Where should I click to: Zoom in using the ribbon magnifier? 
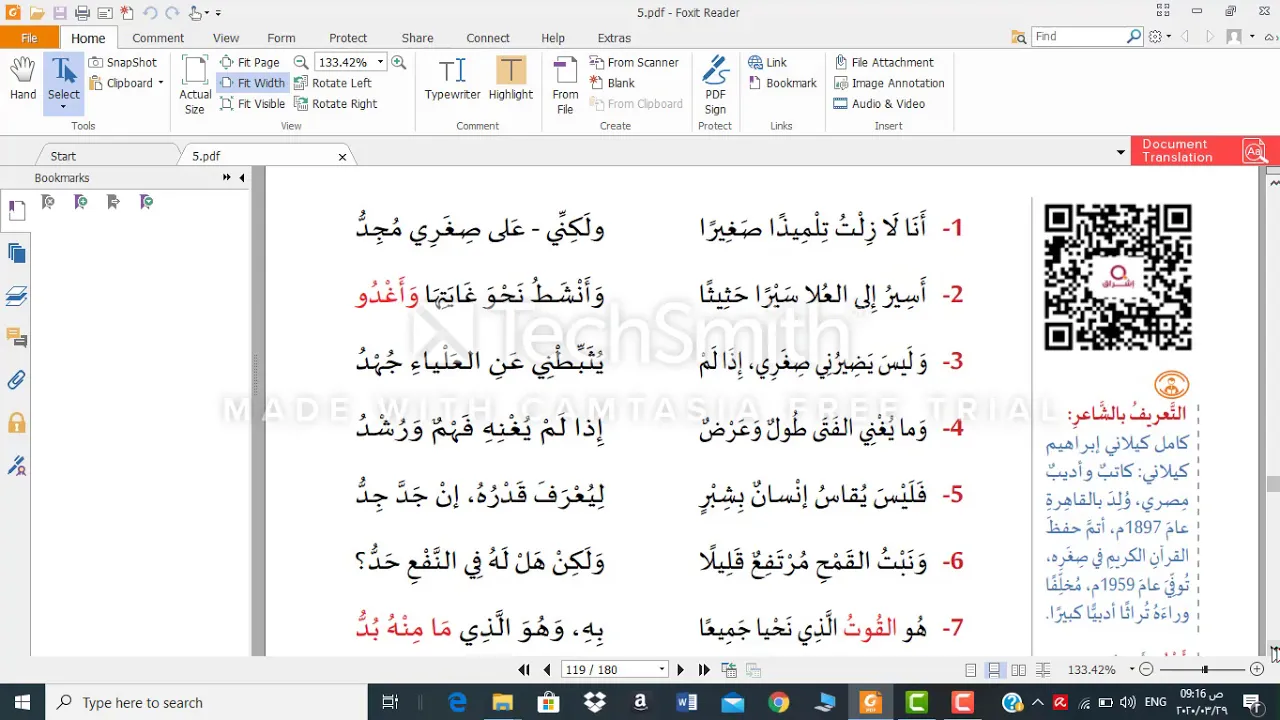click(x=398, y=62)
